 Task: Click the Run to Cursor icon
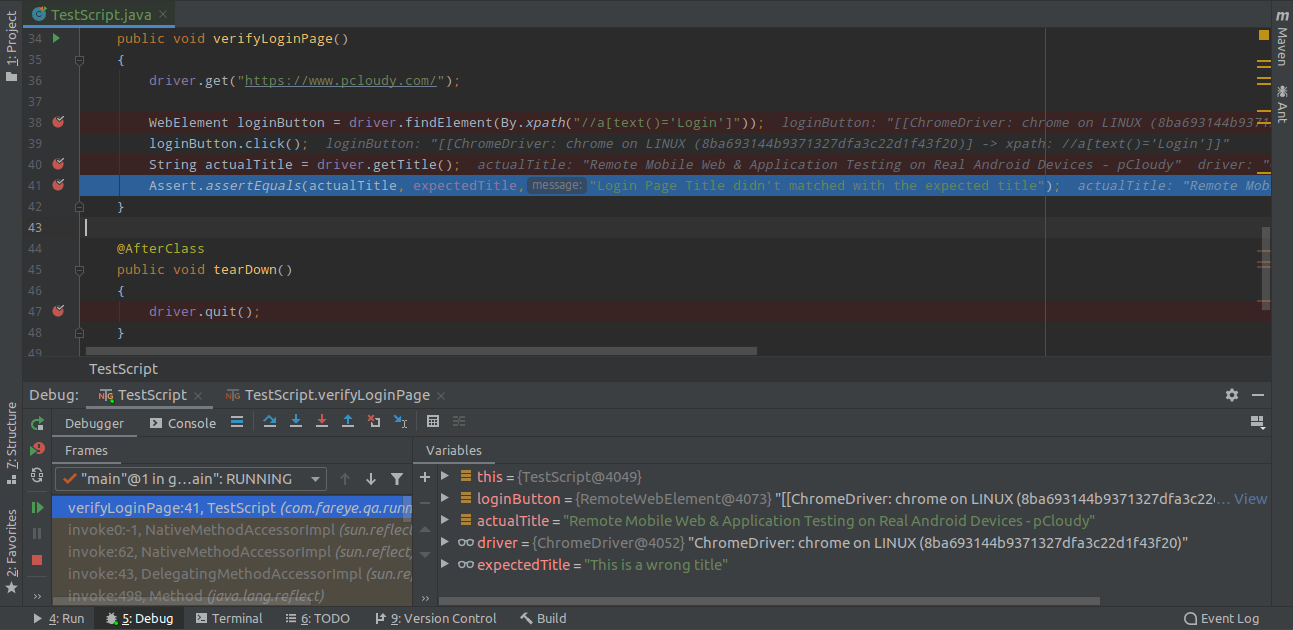tap(400, 422)
